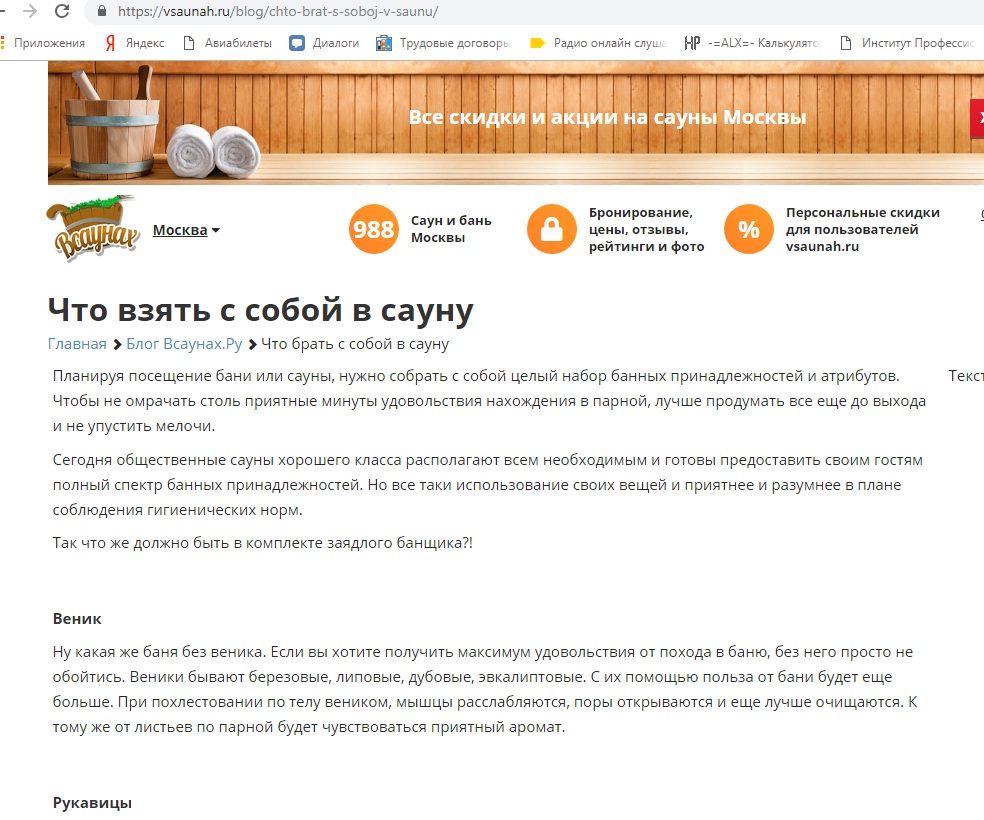Reload the page with the refresh icon
984x820 pixels.
point(62,11)
